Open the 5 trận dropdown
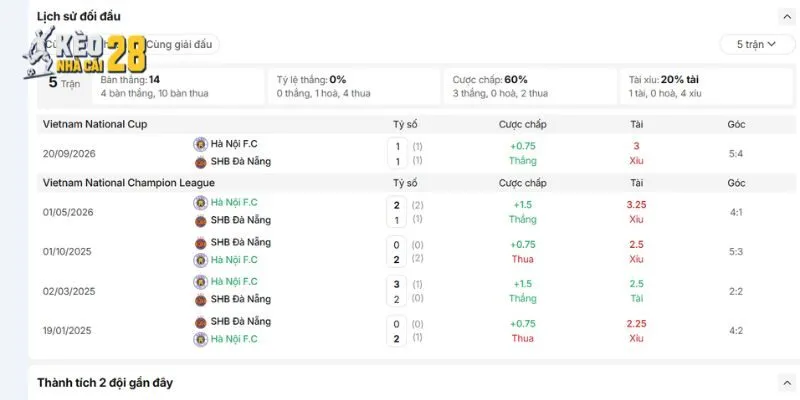 tap(757, 44)
